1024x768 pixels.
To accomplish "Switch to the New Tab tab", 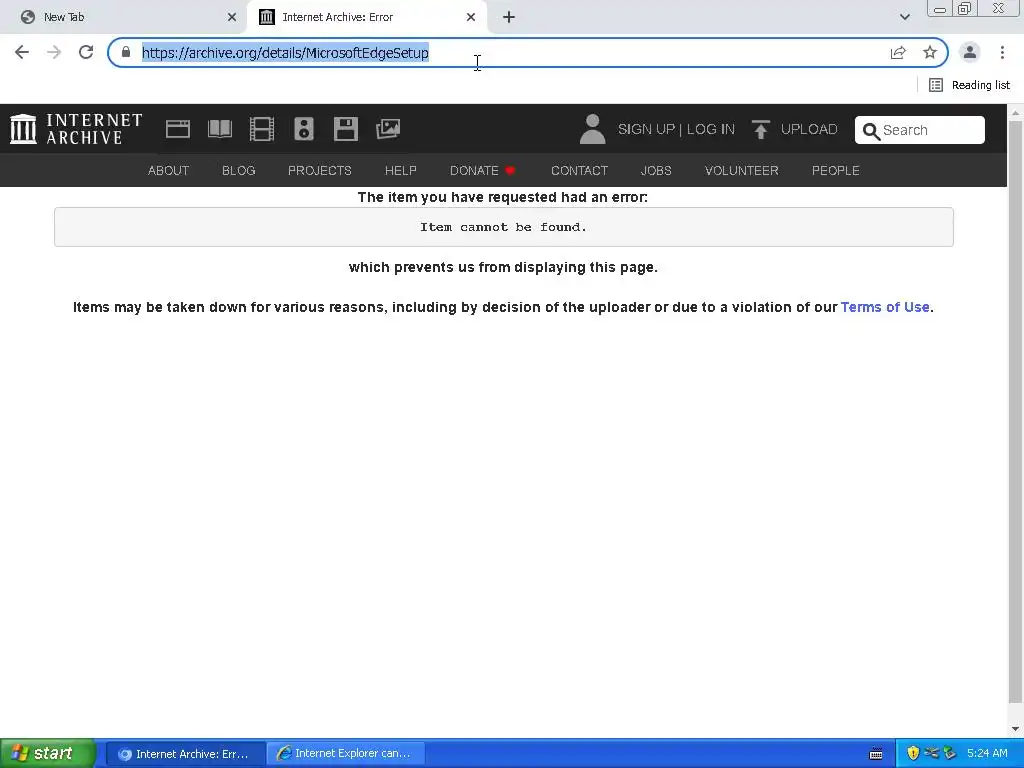I will 123,17.
